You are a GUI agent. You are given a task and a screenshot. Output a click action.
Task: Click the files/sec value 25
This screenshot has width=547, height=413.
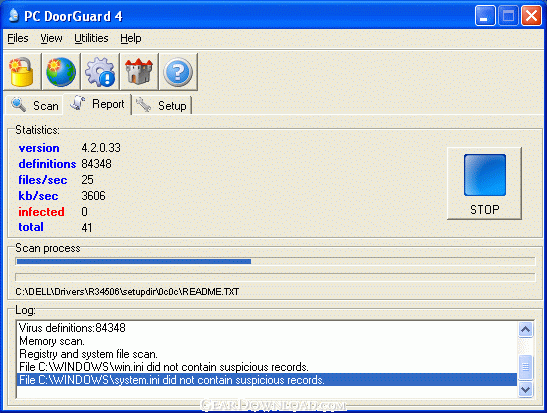point(88,180)
